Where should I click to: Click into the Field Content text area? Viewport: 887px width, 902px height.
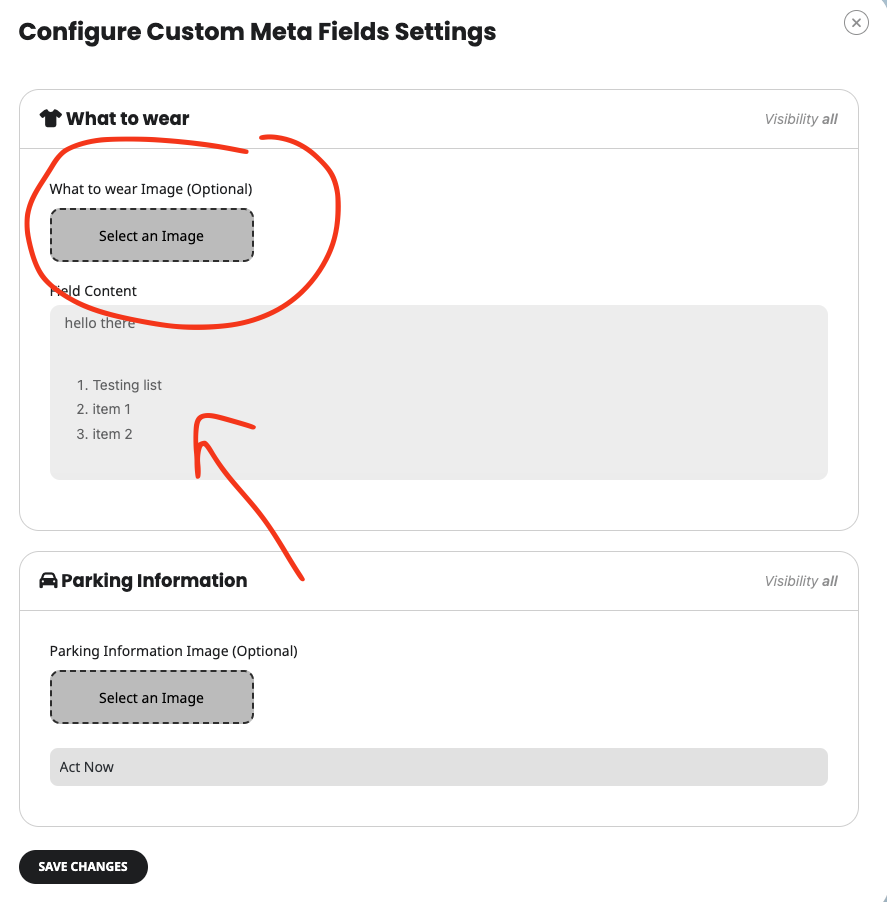(438, 392)
